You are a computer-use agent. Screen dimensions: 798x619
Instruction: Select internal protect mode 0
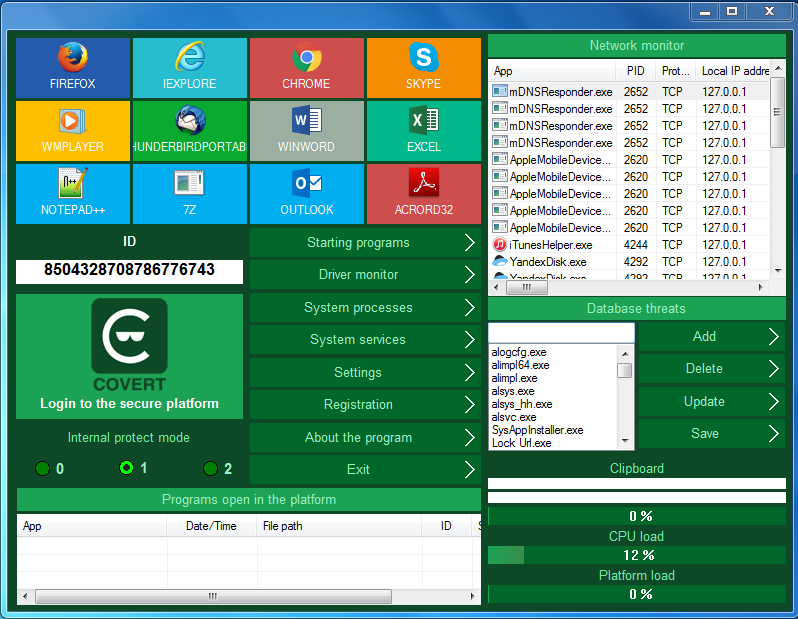[42, 468]
